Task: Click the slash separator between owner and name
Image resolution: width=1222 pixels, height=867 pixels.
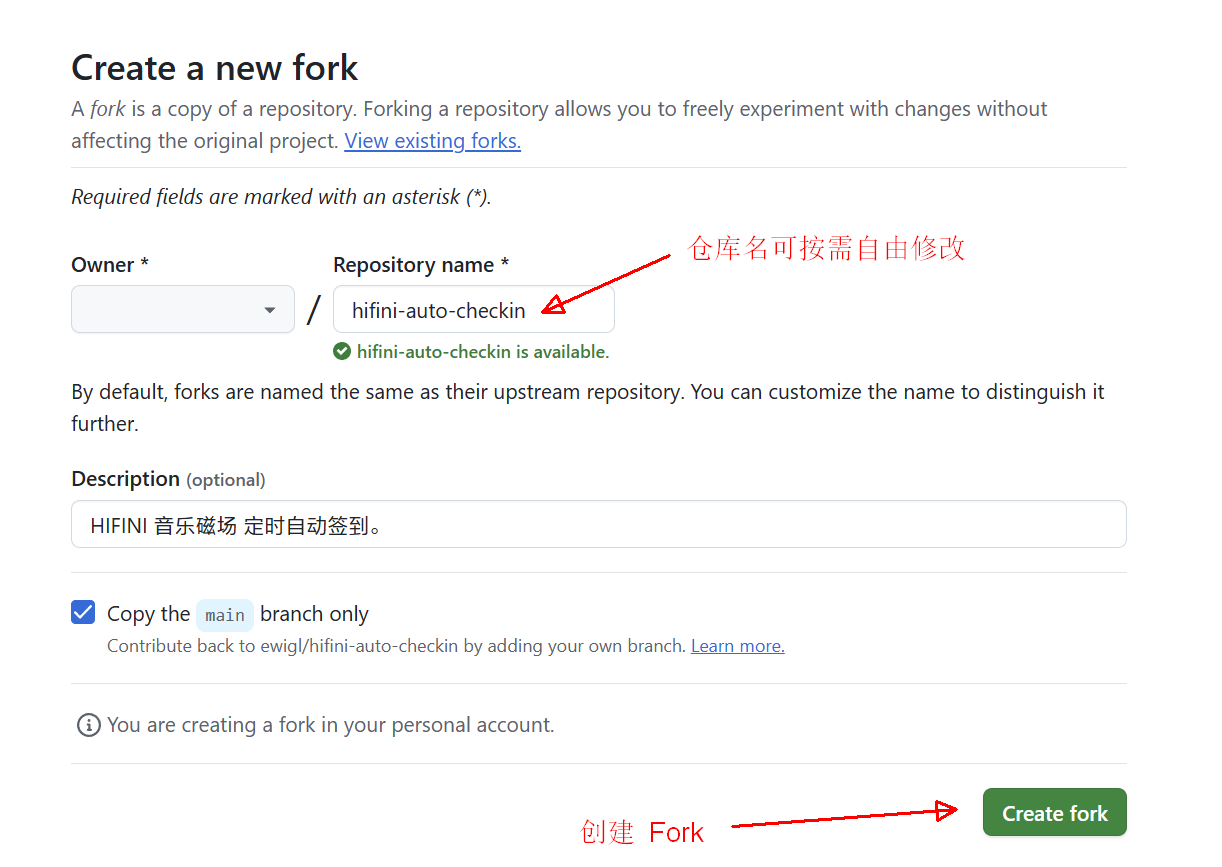Action: click(314, 310)
